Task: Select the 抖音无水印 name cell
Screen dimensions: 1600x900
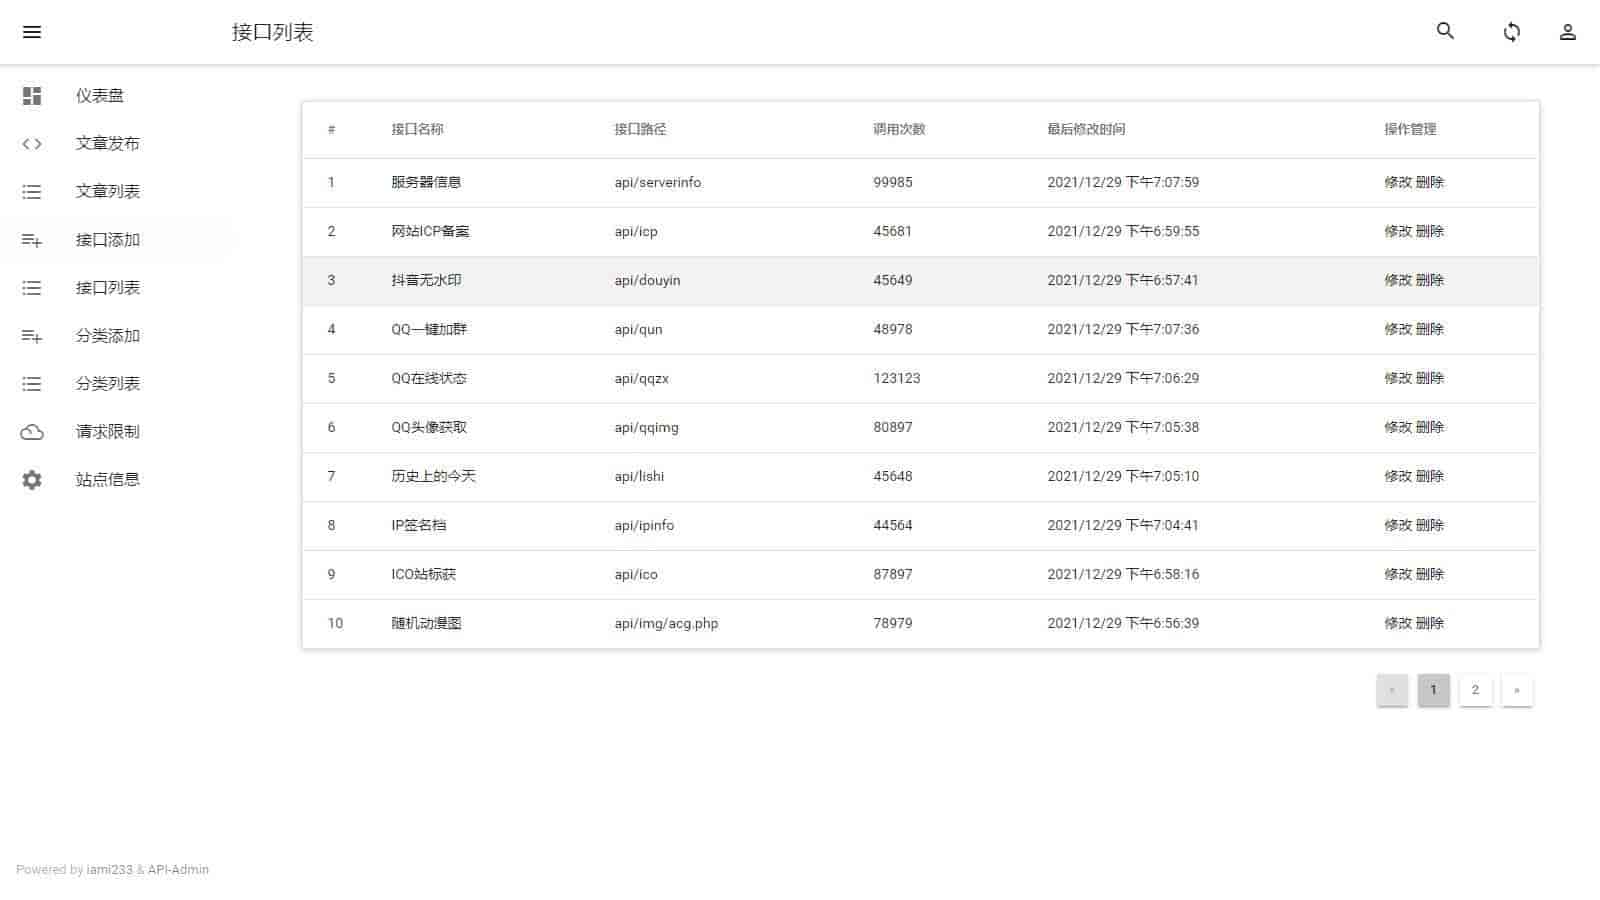Action: [x=426, y=280]
